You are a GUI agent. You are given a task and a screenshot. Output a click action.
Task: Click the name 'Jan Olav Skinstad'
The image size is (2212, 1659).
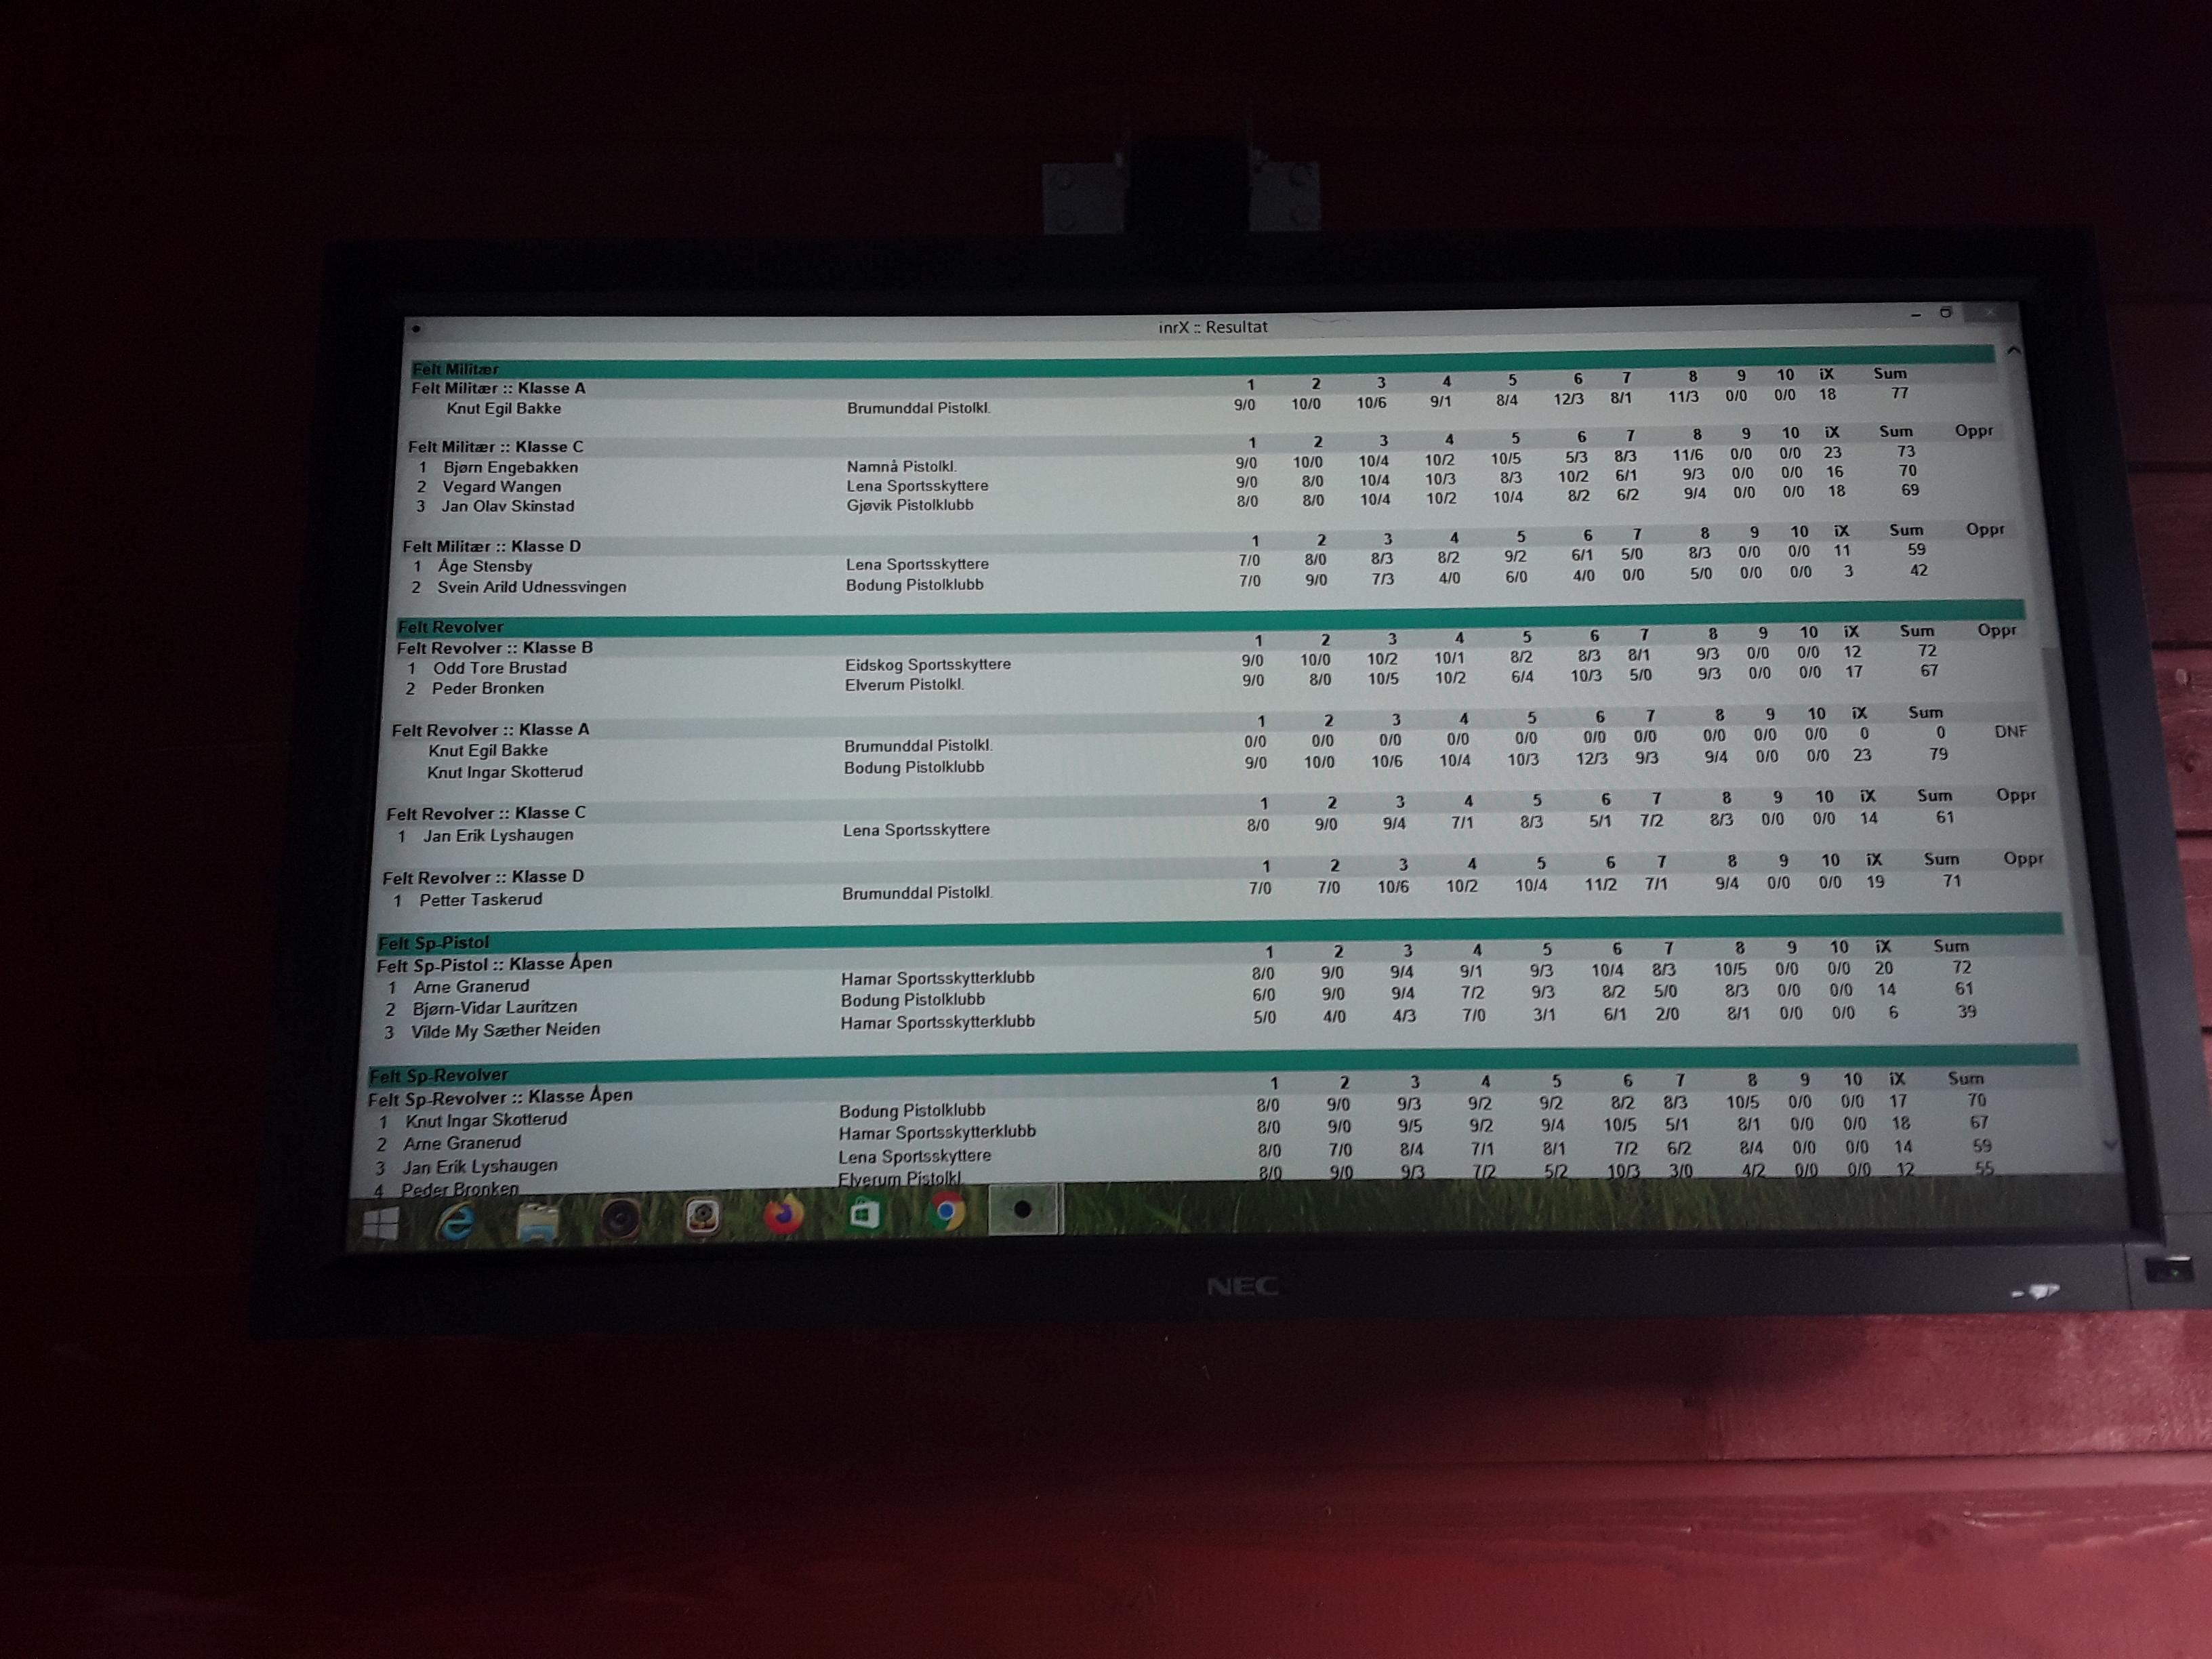click(507, 506)
